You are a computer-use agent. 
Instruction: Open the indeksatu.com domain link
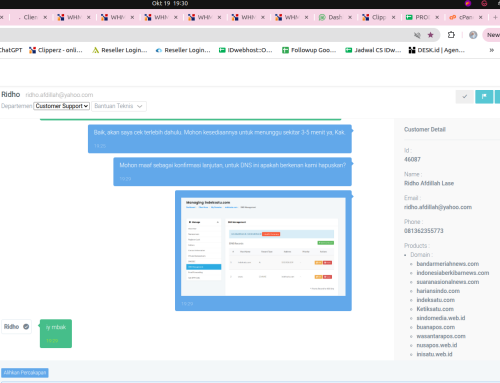coord(435,300)
